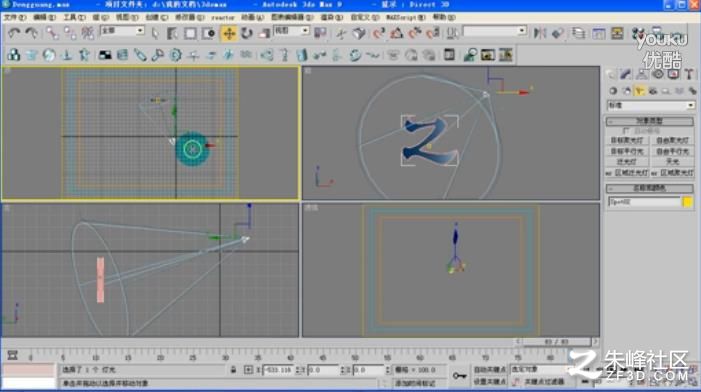
Task: Select the Cameras category icon
Action: click(653, 91)
